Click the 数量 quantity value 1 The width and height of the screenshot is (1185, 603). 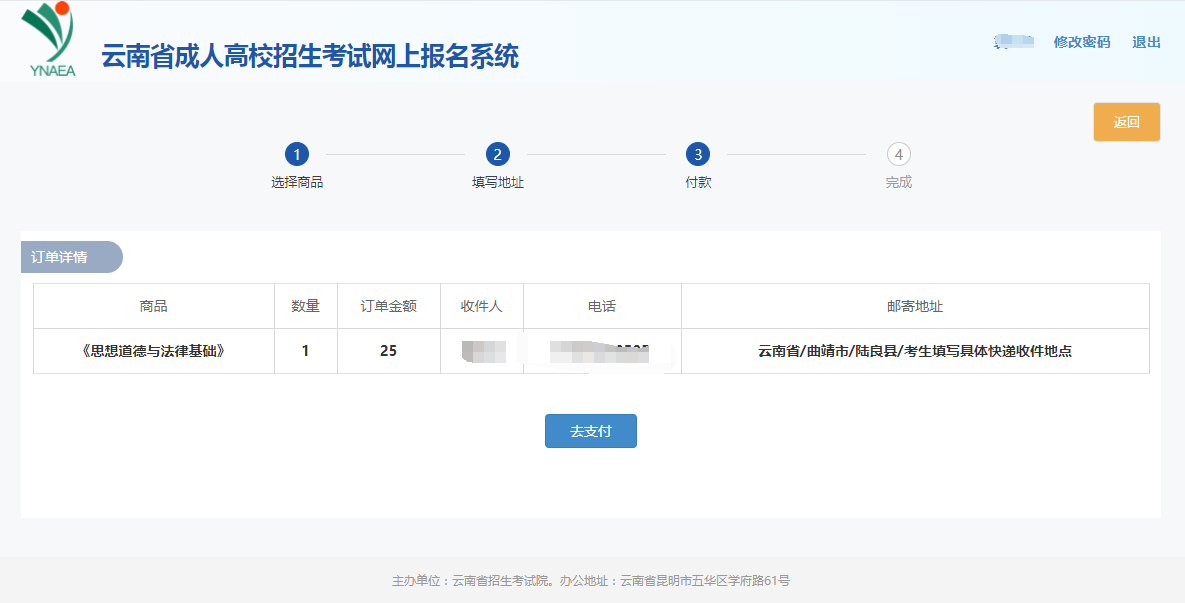306,351
